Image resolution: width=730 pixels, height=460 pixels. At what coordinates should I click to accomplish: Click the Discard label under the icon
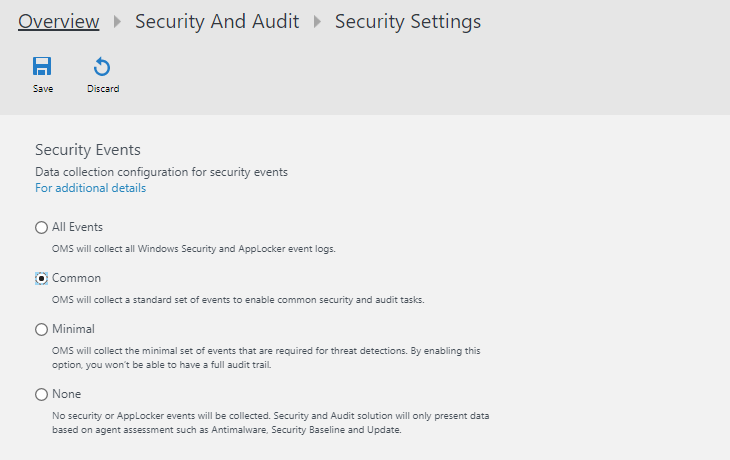(x=103, y=89)
